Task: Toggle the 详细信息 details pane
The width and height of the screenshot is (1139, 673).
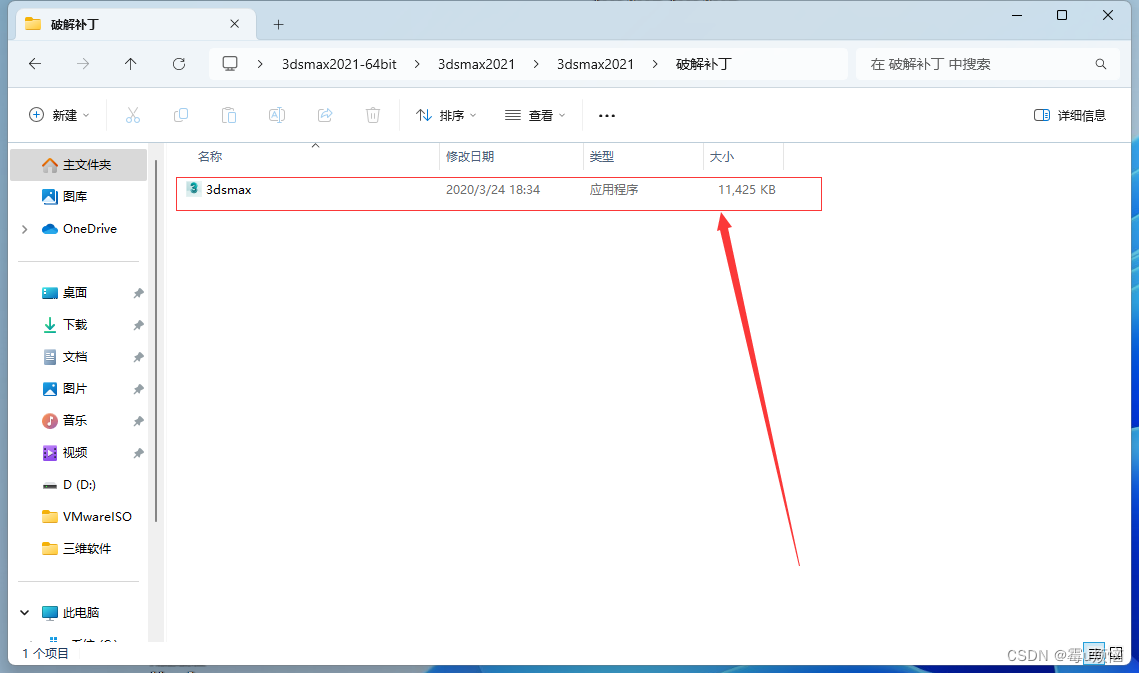Action: (x=1069, y=115)
